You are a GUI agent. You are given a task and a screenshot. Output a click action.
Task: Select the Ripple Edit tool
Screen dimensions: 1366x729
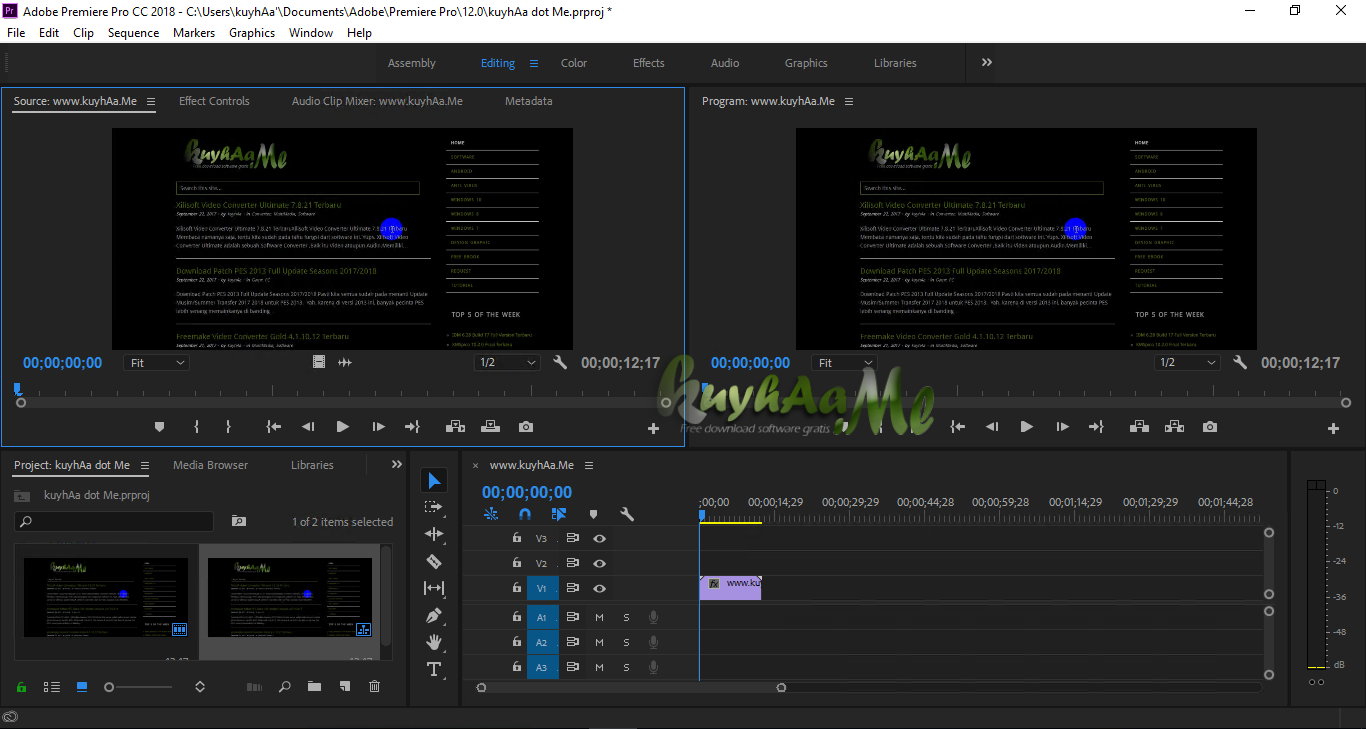point(434,534)
